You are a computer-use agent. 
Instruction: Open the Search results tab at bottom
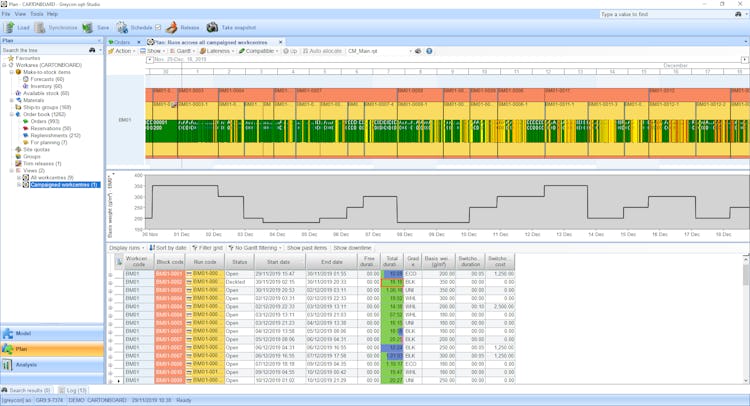(x=26, y=390)
